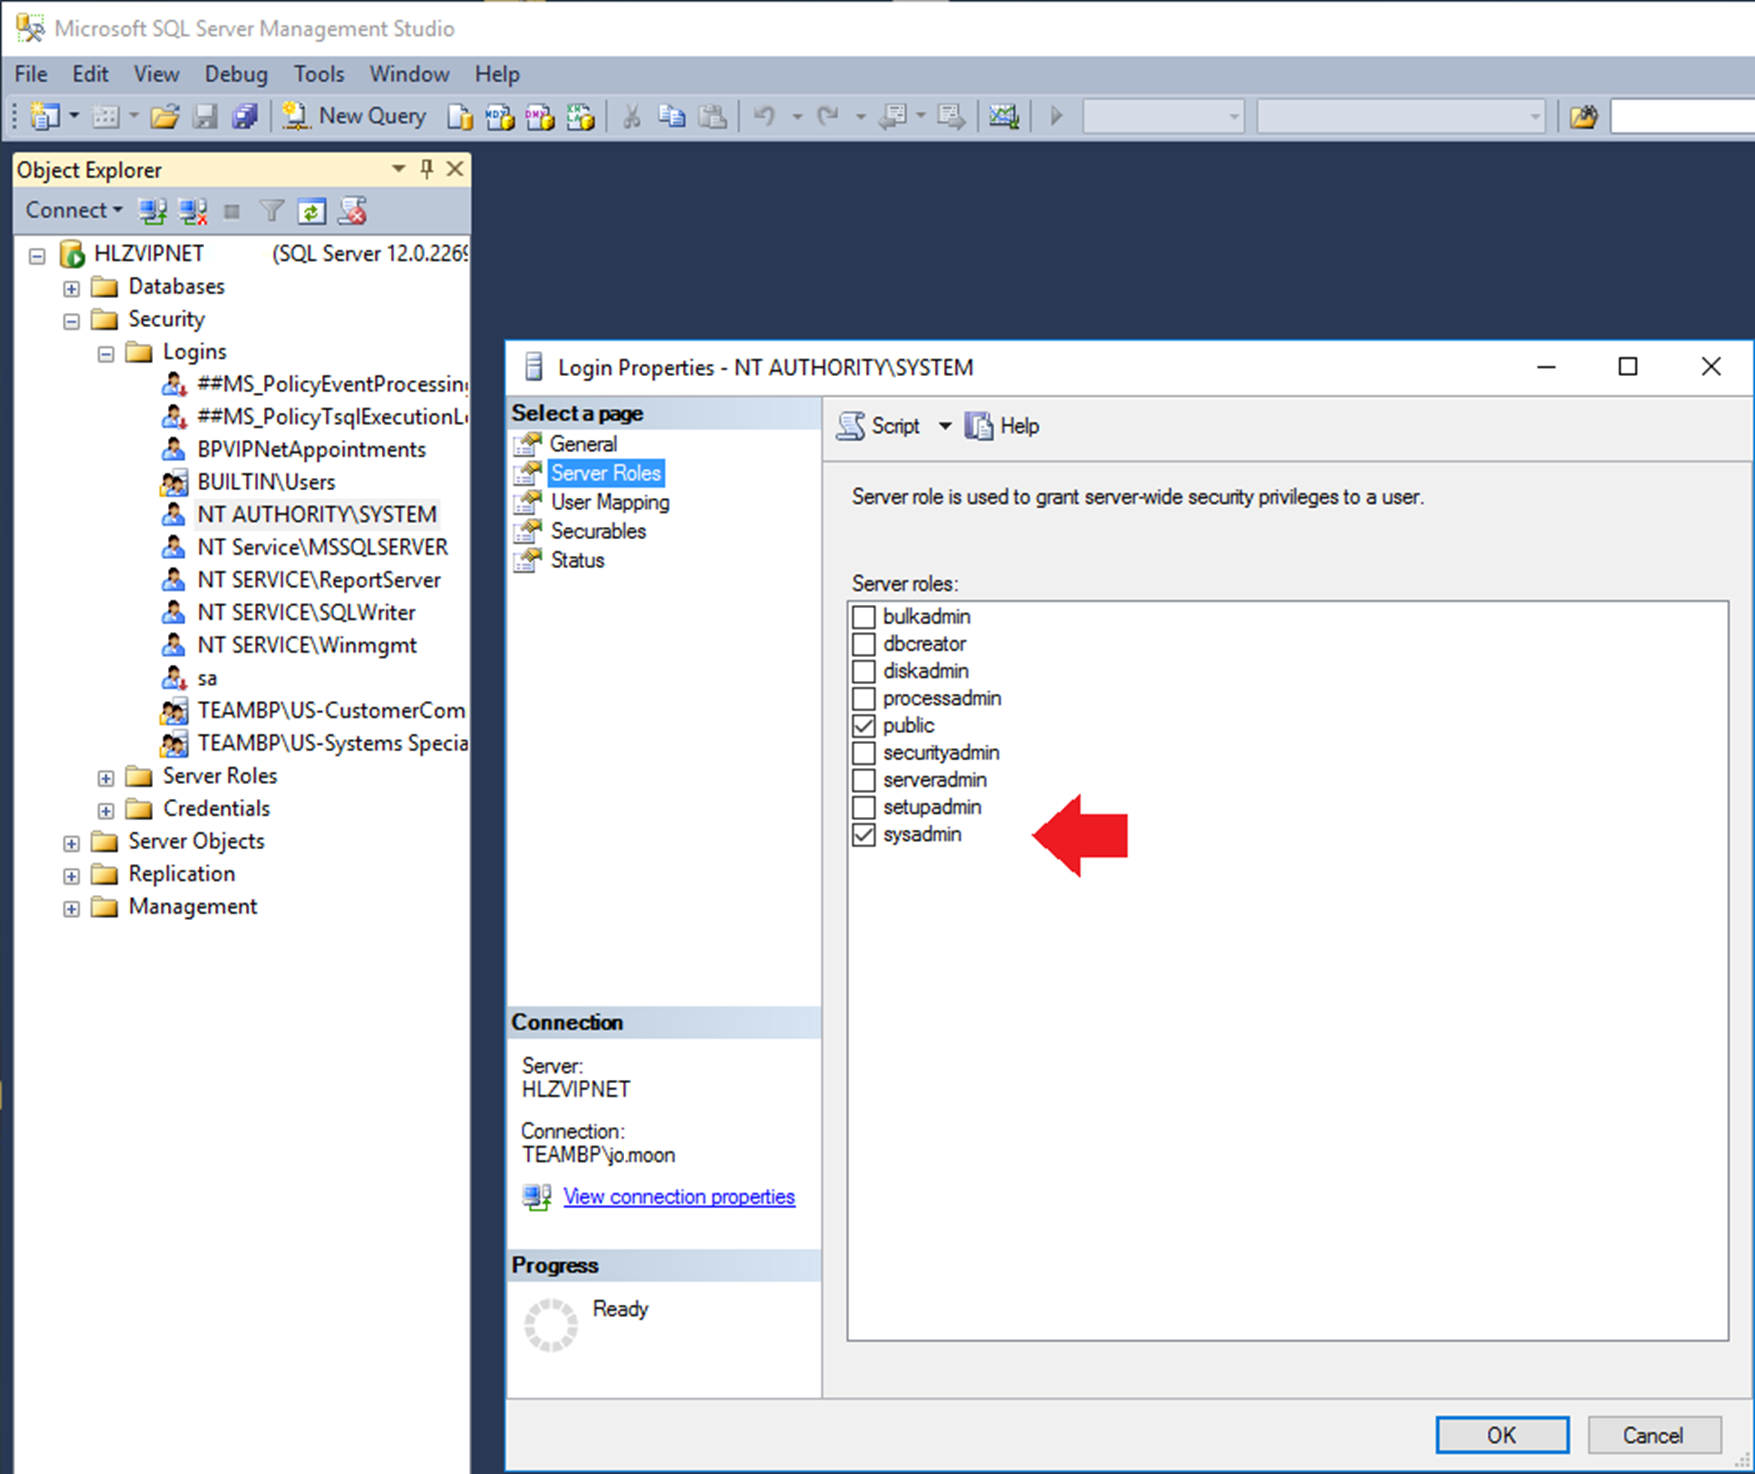Connect to a new server in Object Explorer
The height and width of the screenshot is (1474, 1755).
pyautogui.click(x=151, y=210)
